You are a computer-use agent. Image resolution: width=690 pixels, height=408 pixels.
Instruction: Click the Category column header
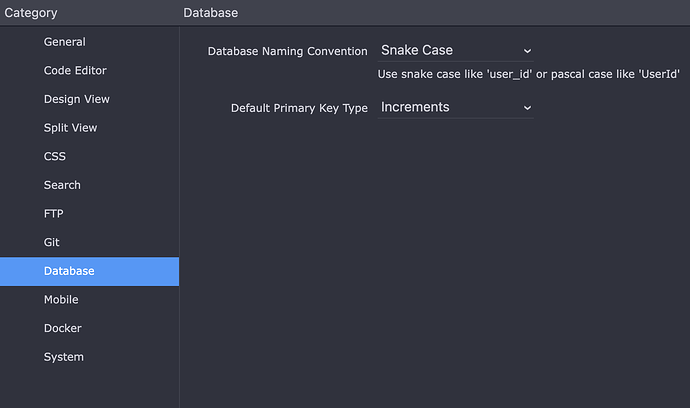click(31, 13)
